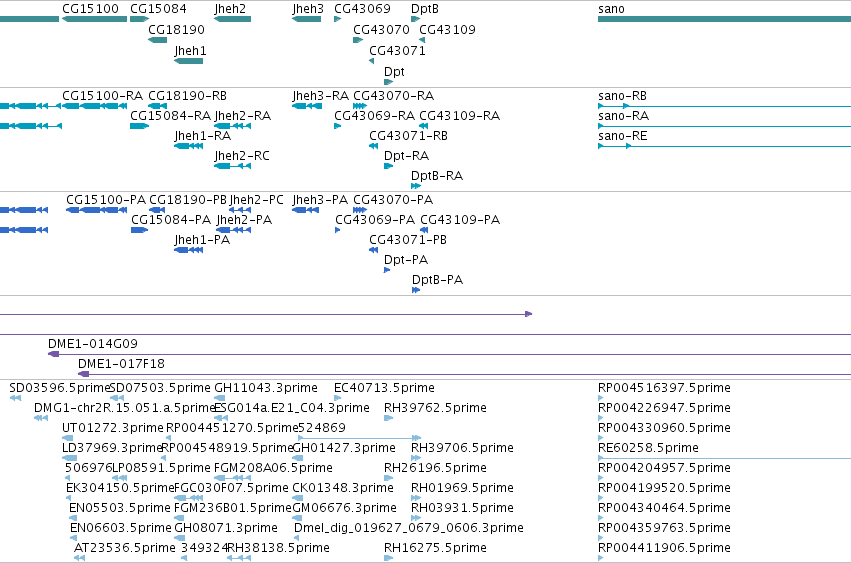Select the CG18190-PB protein feature
Screen dimensions: 851x563
[157, 210]
